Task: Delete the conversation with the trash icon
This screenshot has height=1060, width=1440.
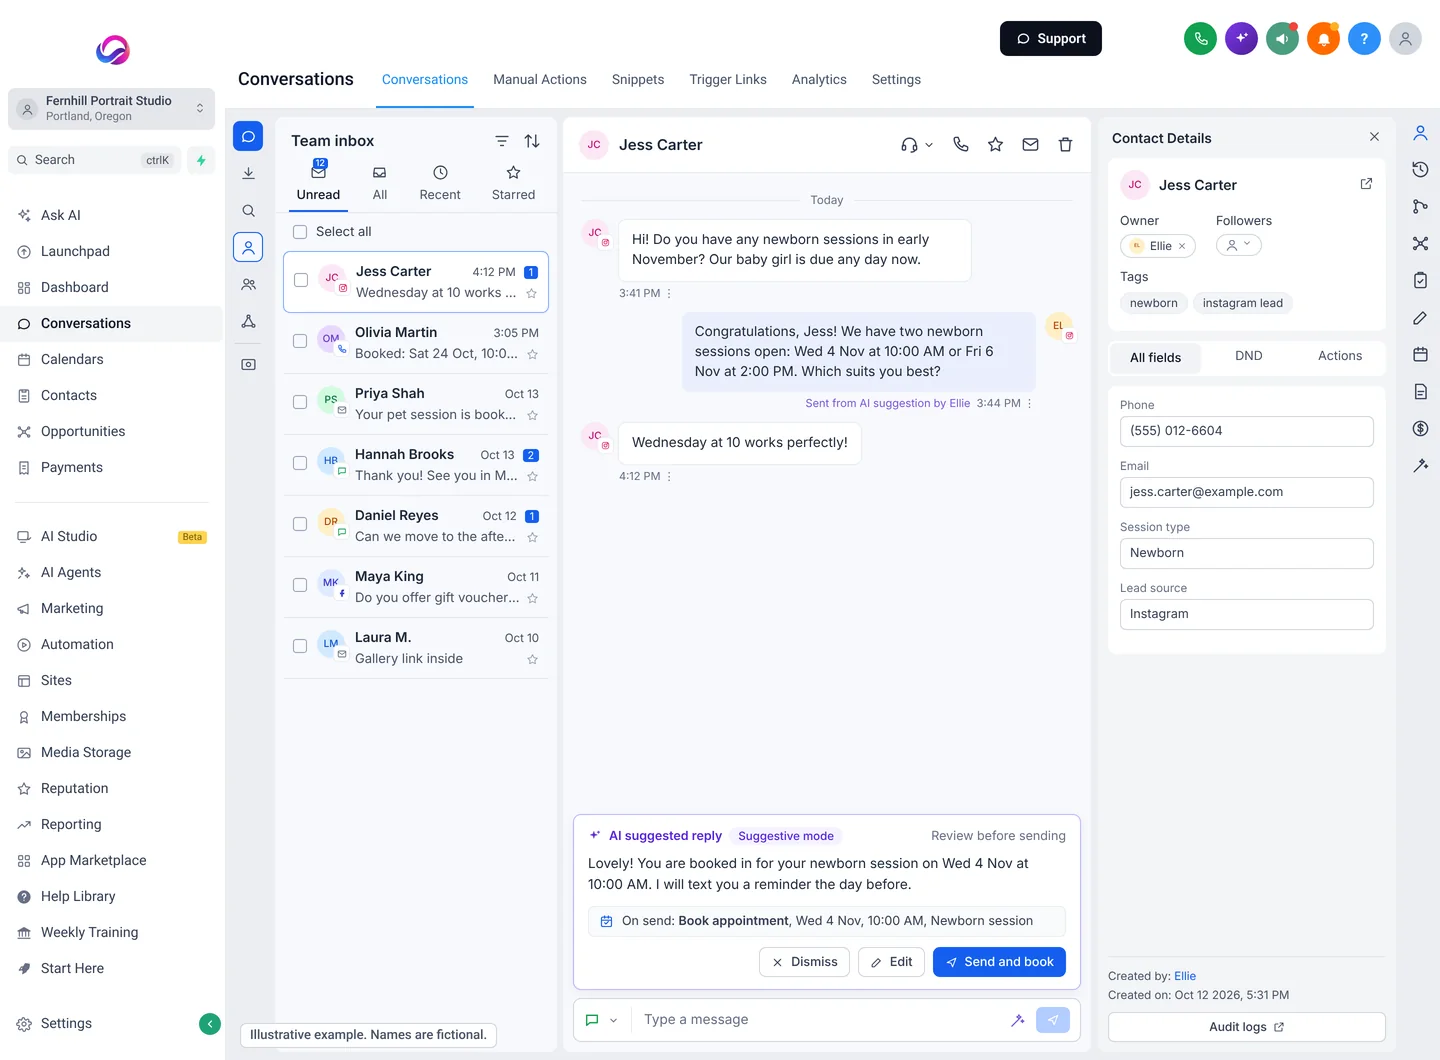Action: 1065,145
